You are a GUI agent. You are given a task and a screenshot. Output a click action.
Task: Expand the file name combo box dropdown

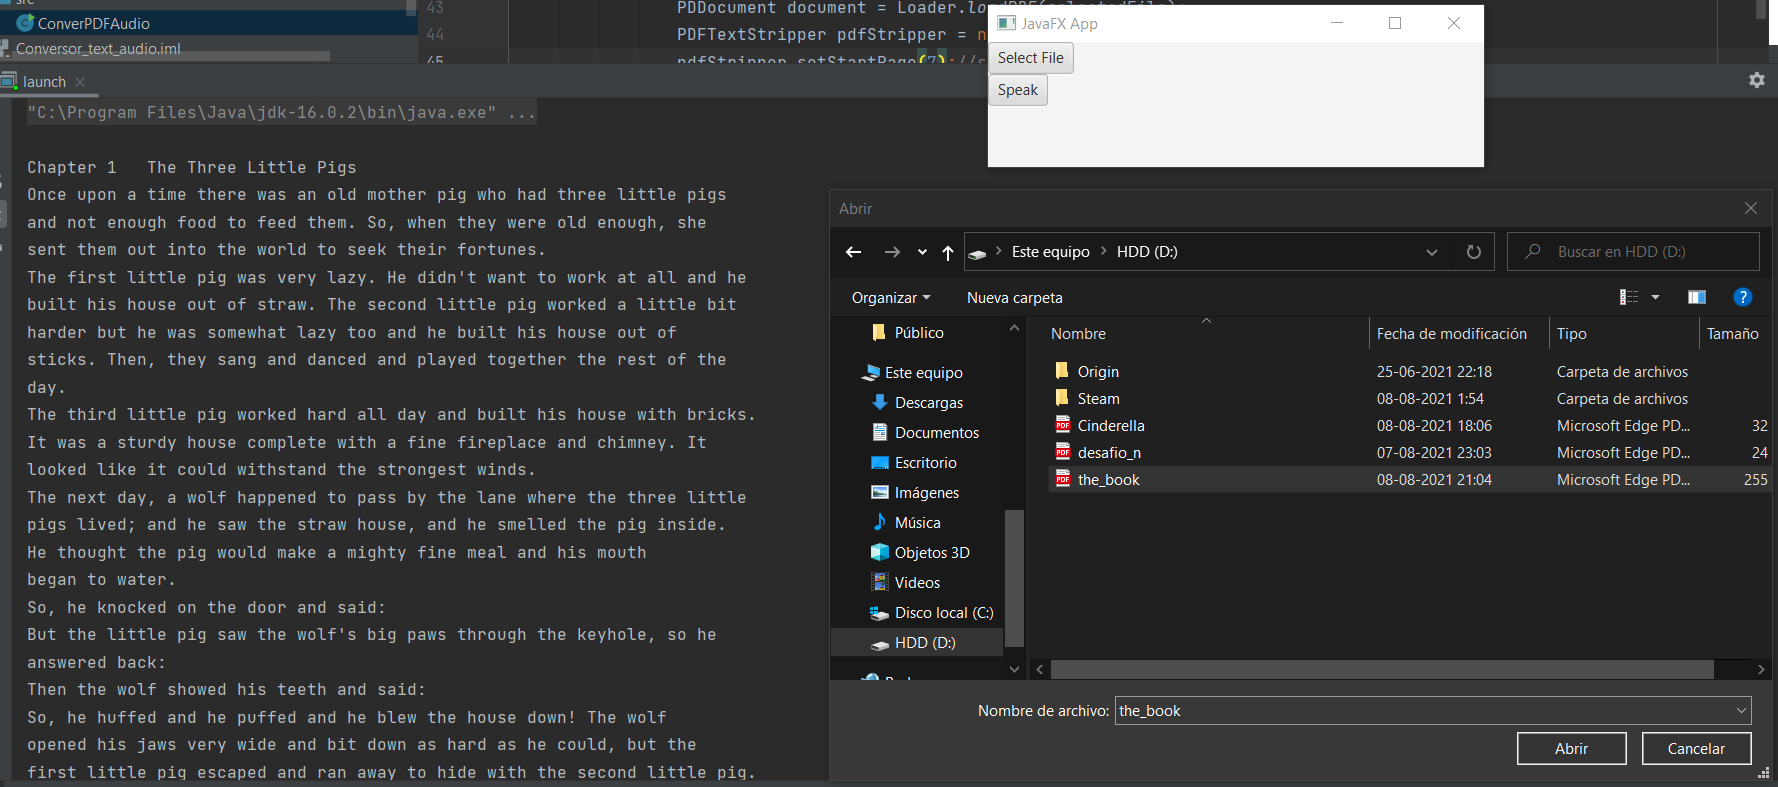pos(1742,710)
